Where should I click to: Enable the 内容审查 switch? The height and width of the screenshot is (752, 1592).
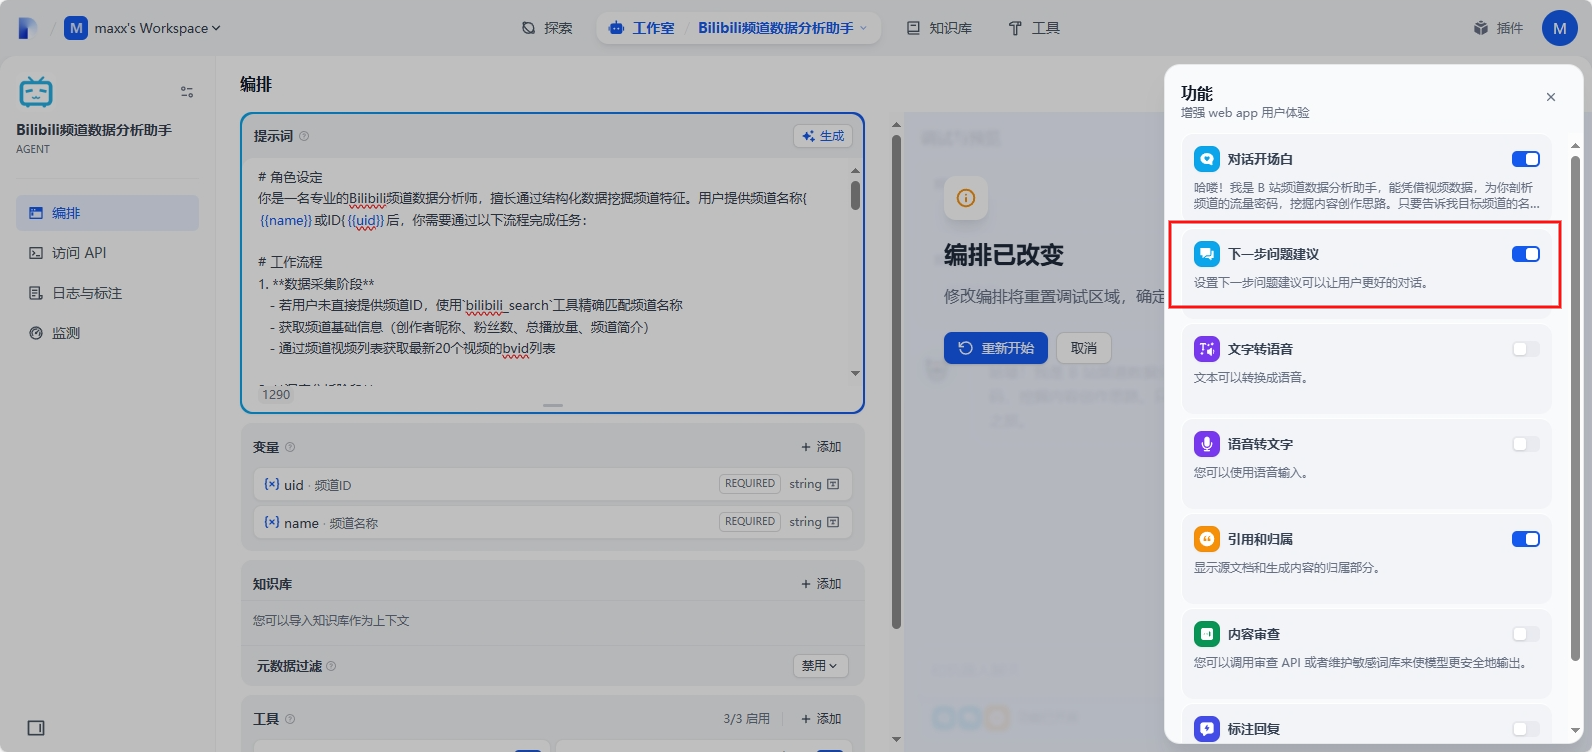tap(1526, 634)
